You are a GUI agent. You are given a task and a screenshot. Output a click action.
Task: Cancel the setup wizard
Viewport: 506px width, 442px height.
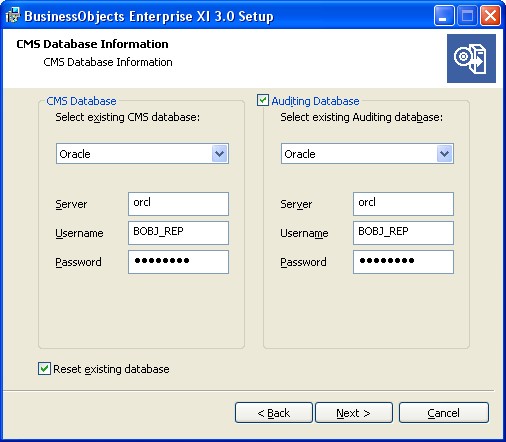tap(444, 413)
